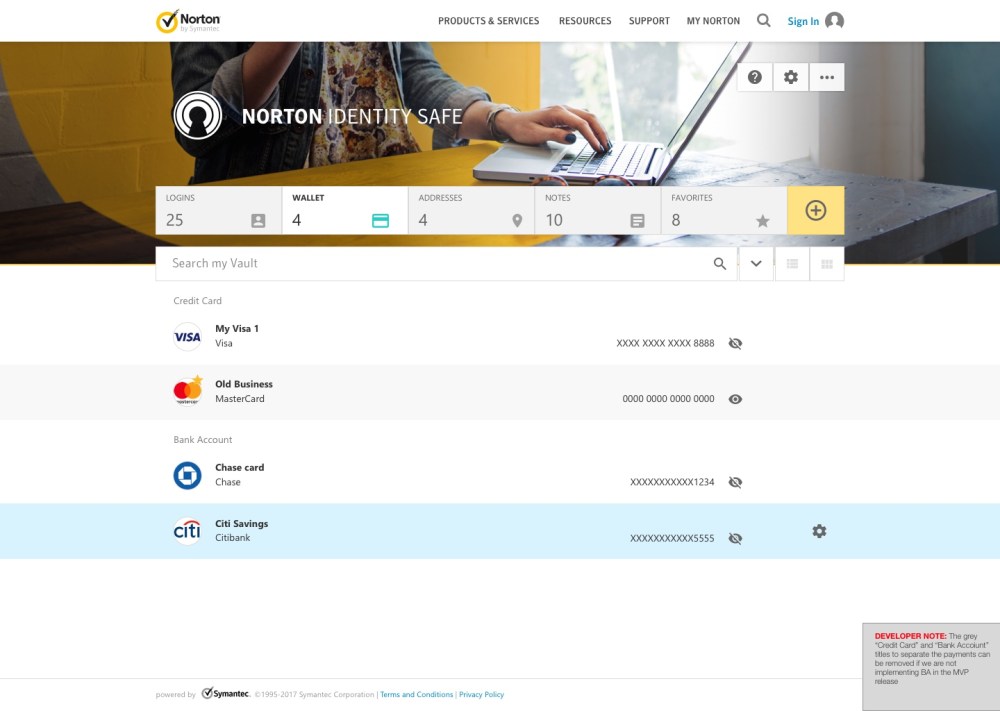Switch to the Addresses tab
The width and height of the screenshot is (1000, 711).
click(x=470, y=211)
